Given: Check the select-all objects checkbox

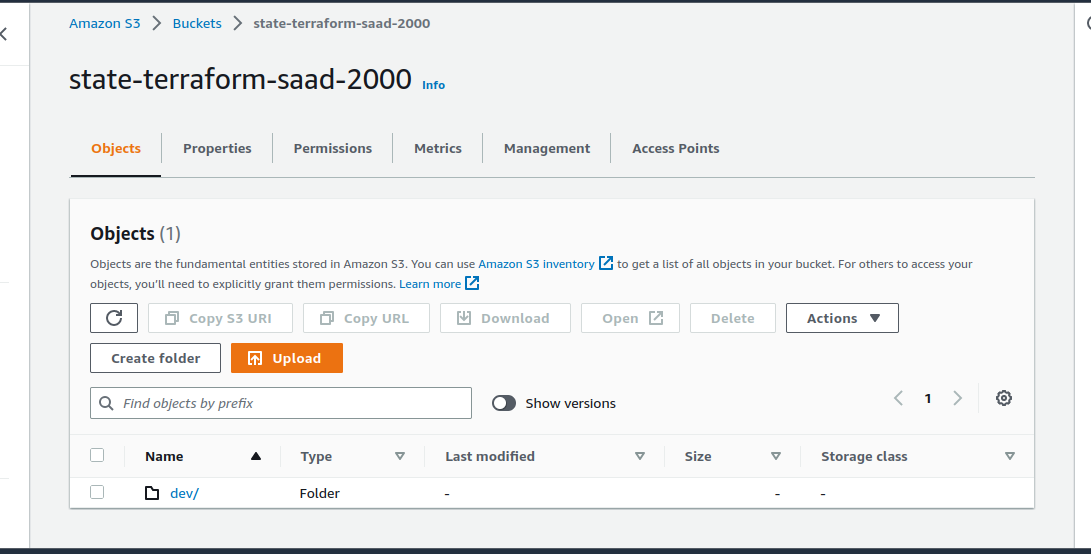Looking at the screenshot, I should (97, 455).
